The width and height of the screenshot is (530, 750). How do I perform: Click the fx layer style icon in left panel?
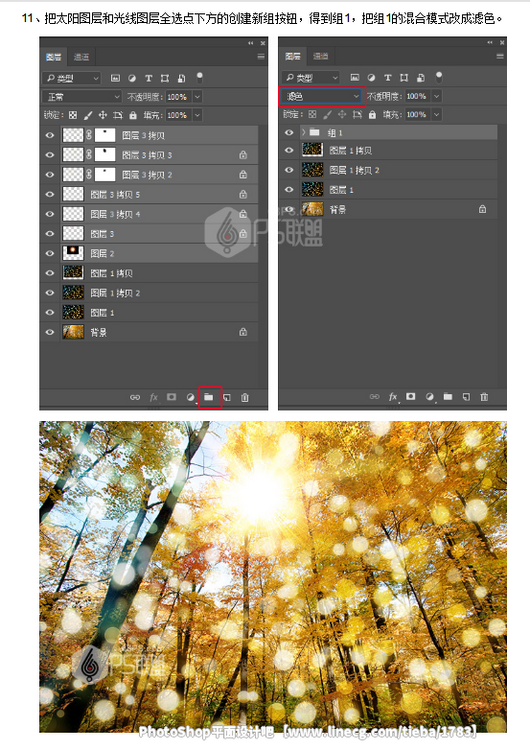pos(154,397)
